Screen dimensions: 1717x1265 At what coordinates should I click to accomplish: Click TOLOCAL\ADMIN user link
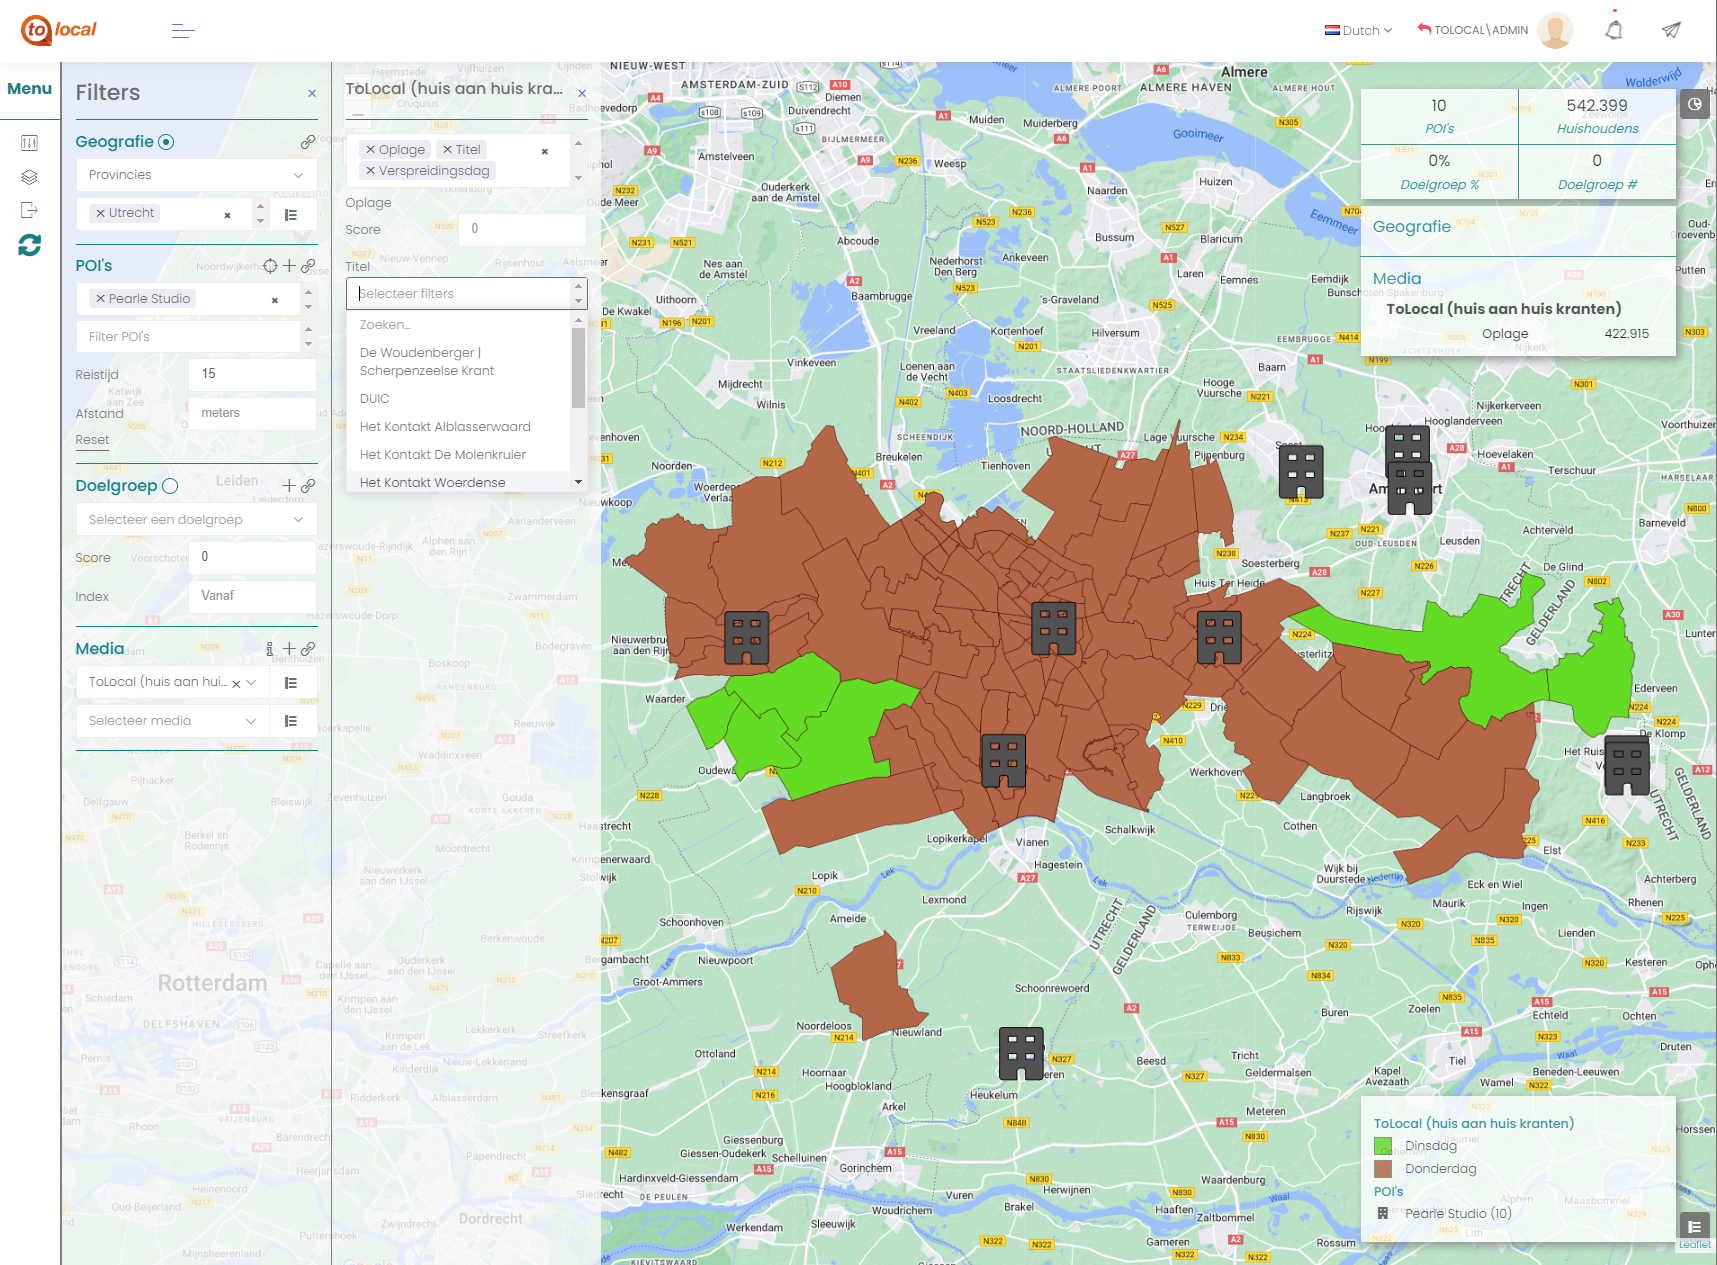click(x=1472, y=30)
